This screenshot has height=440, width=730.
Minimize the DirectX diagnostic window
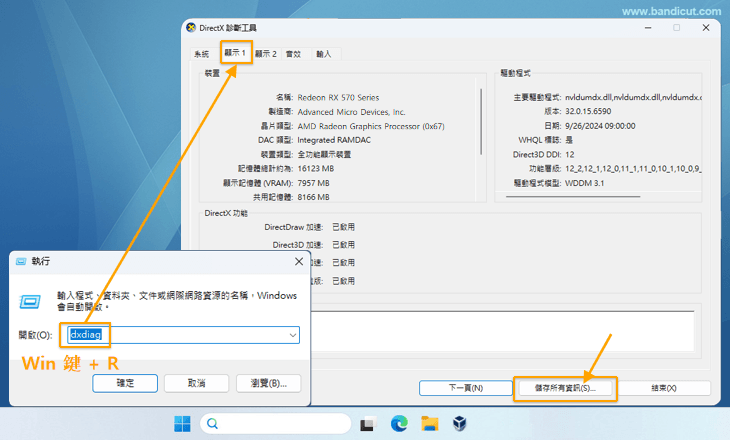pyautogui.click(x=648, y=27)
